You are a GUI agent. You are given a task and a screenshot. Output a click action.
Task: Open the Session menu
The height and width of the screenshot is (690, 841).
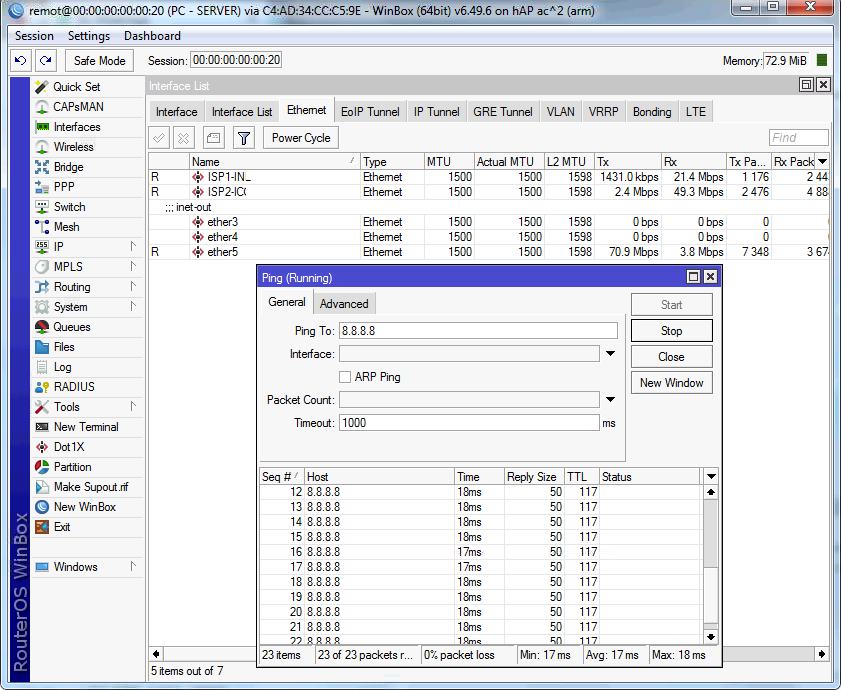pyautogui.click(x=34, y=36)
